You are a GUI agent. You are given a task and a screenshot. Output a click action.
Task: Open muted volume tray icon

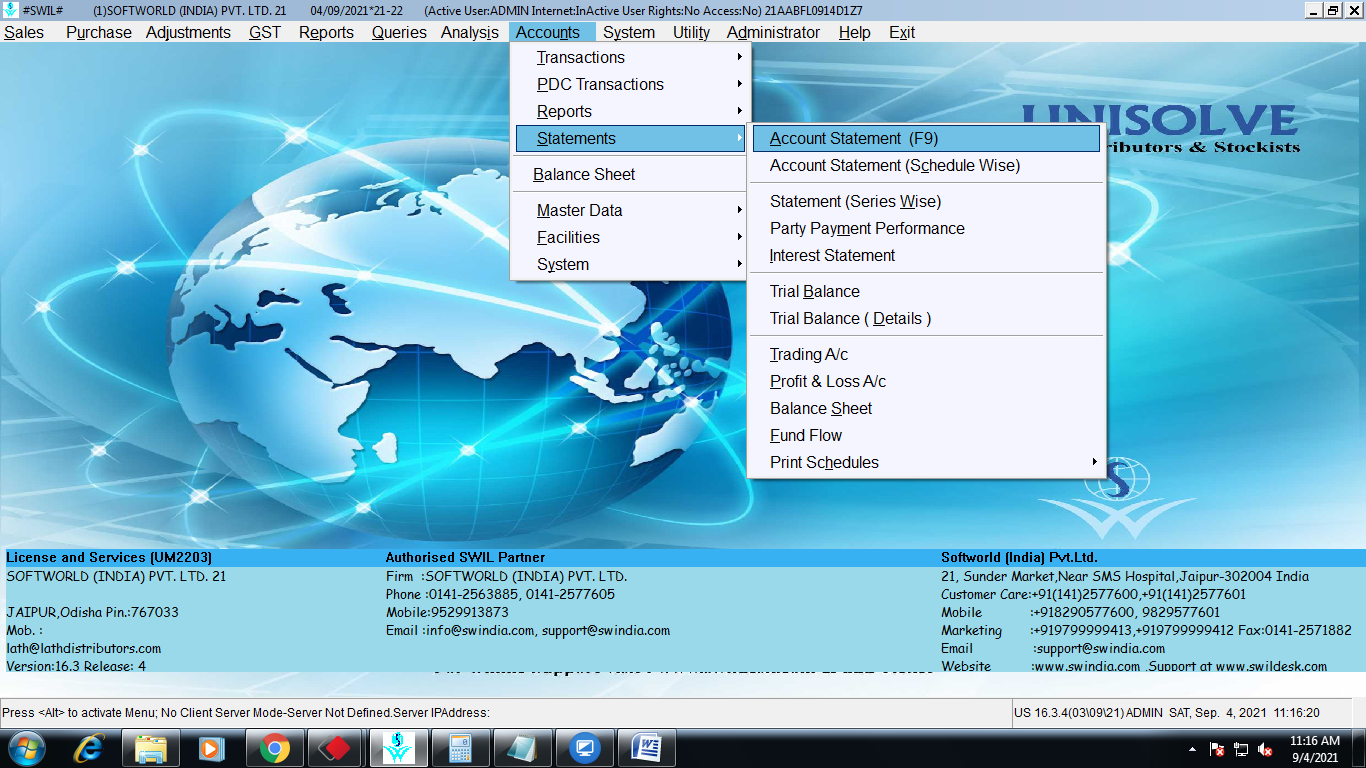pyautogui.click(x=1265, y=749)
